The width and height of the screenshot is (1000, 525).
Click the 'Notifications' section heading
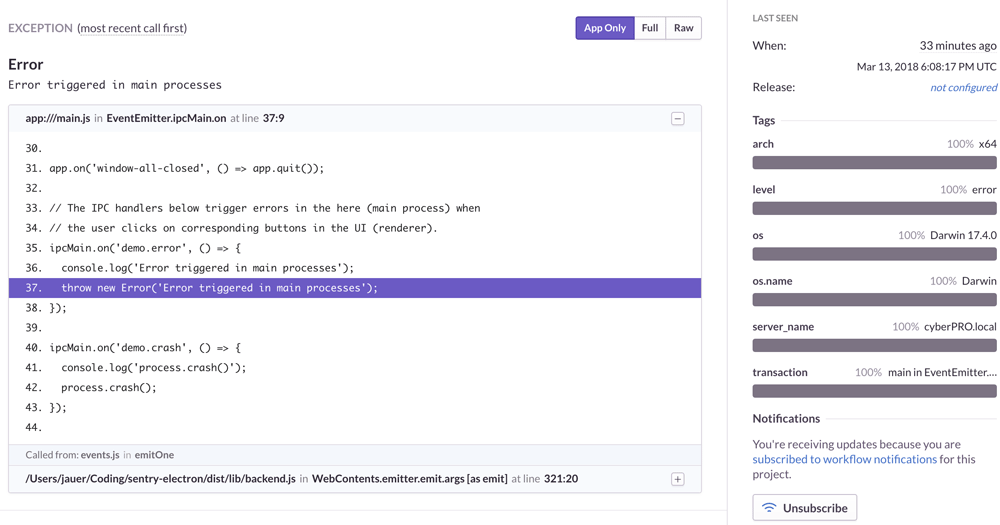tap(786, 418)
